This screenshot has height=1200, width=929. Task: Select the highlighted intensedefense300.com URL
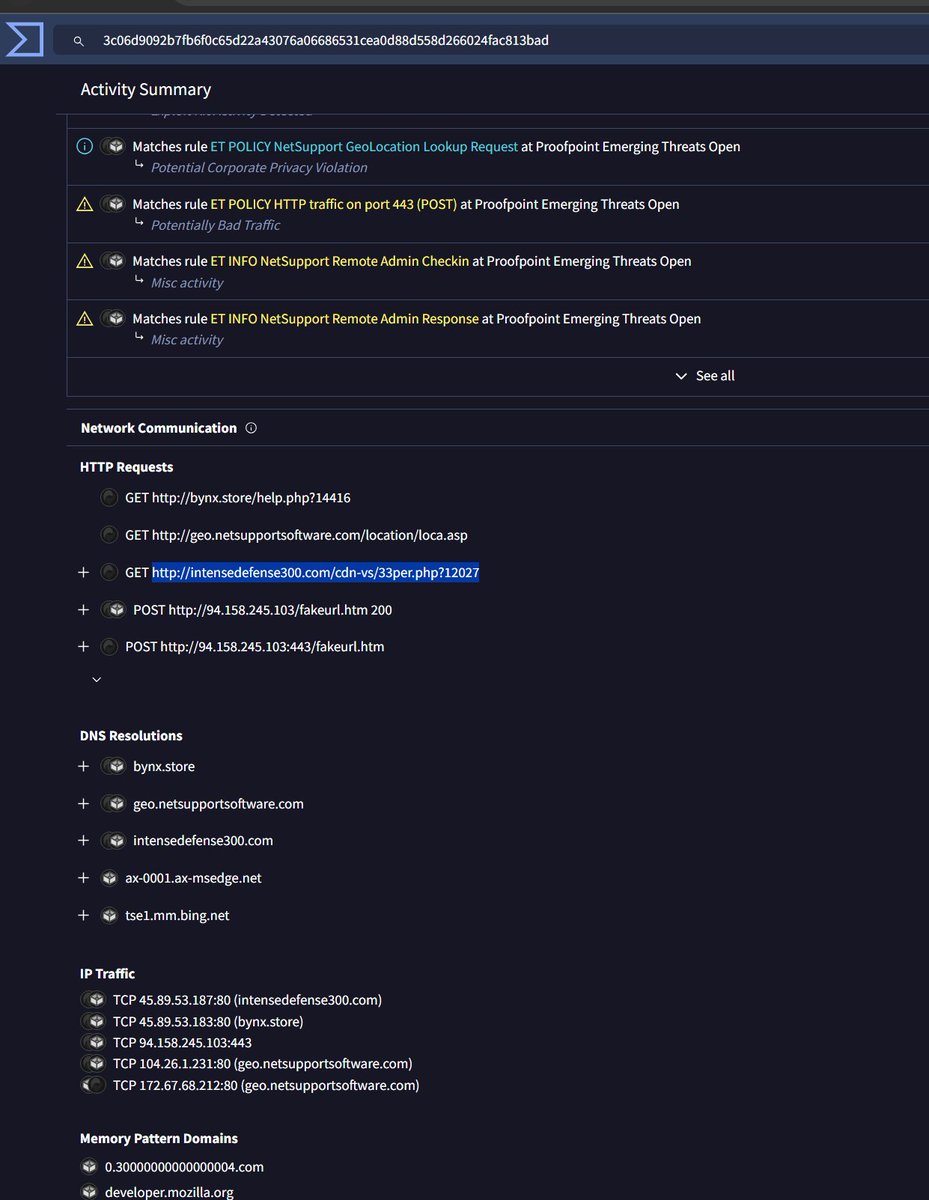click(x=315, y=572)
